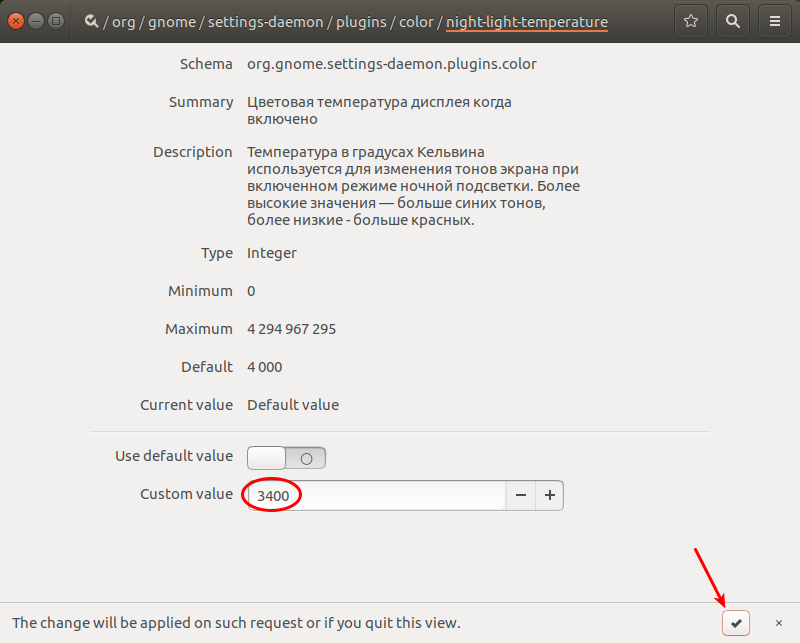Image resolution: width=800 pixels, height=643 pixels.
Task: Click the path bar root search icon
Action: pos(91,21)
